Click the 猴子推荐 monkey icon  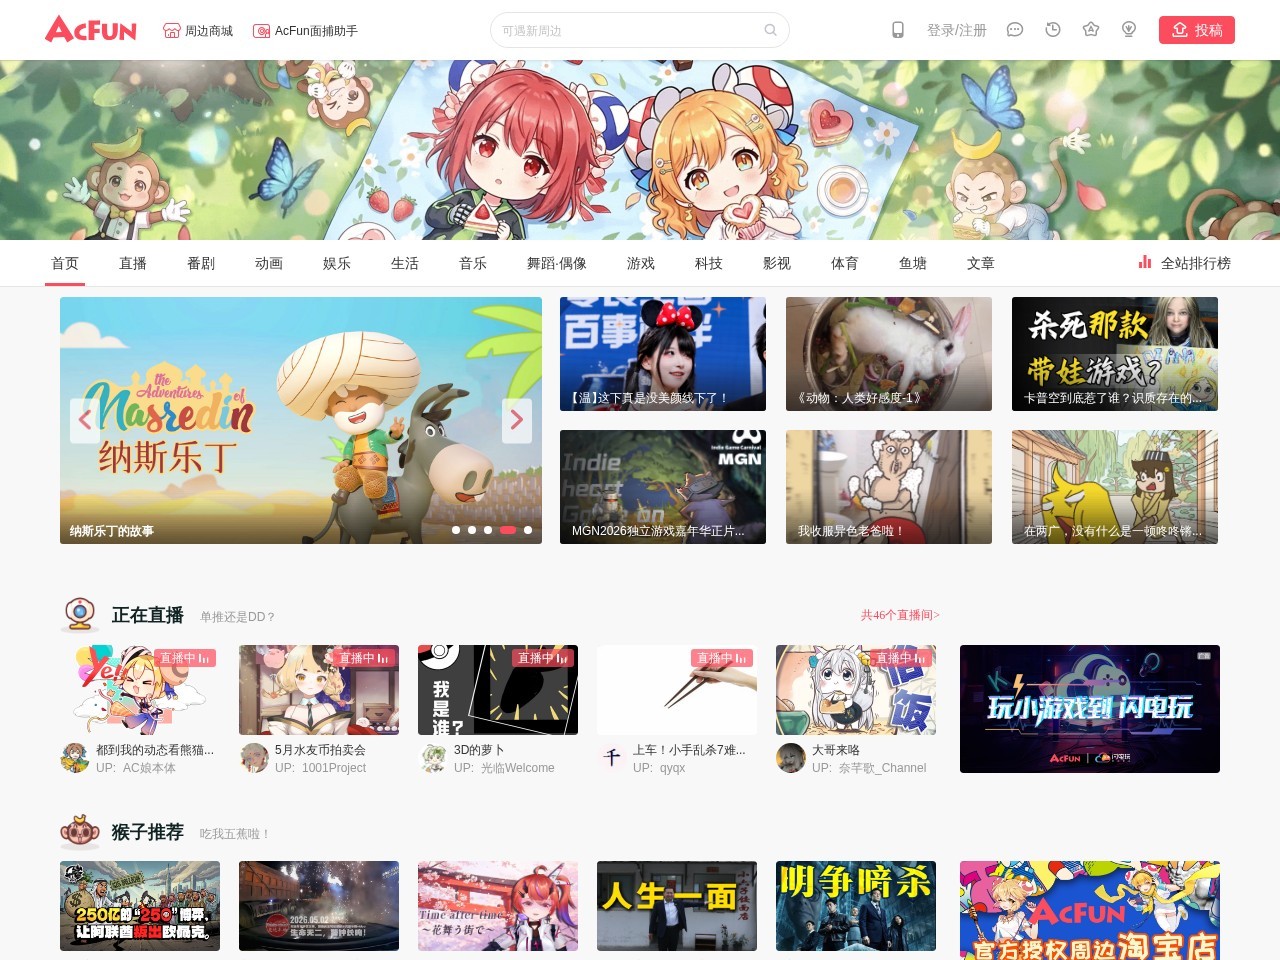pos(80,831)
